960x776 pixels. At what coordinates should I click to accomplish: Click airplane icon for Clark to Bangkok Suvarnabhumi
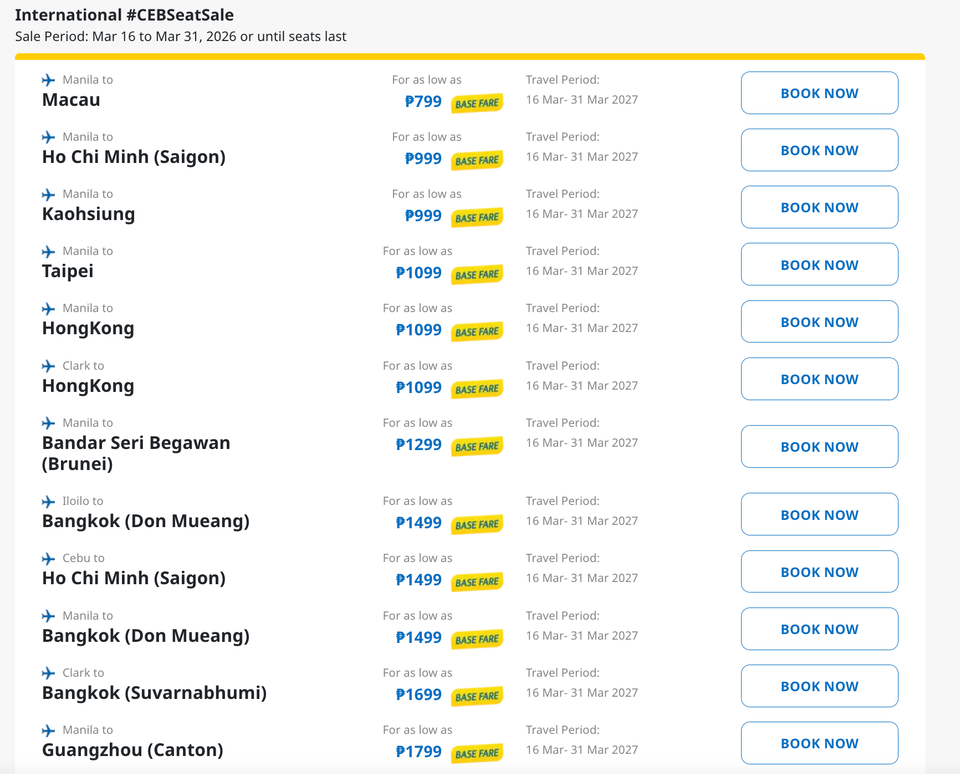(x=48, y=673)
